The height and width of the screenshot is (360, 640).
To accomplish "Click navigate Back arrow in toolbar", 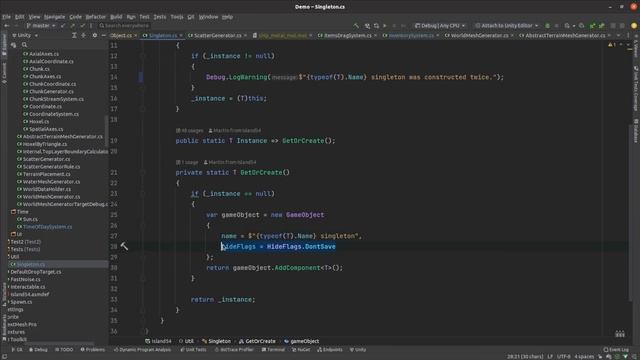I will [x=7, y=26].
